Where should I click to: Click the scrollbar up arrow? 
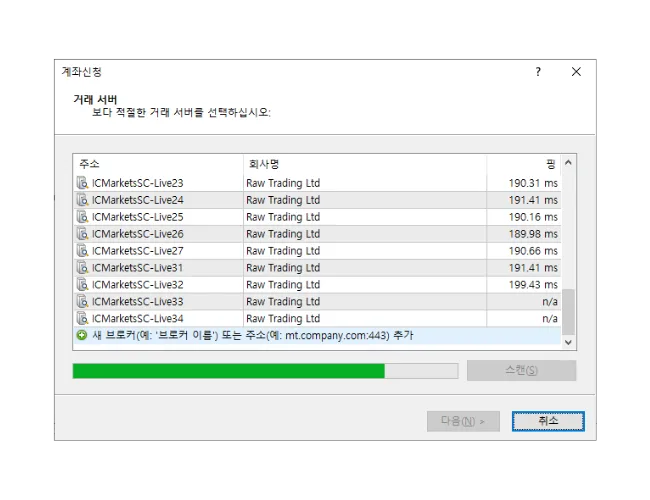(x=568, y=163)
